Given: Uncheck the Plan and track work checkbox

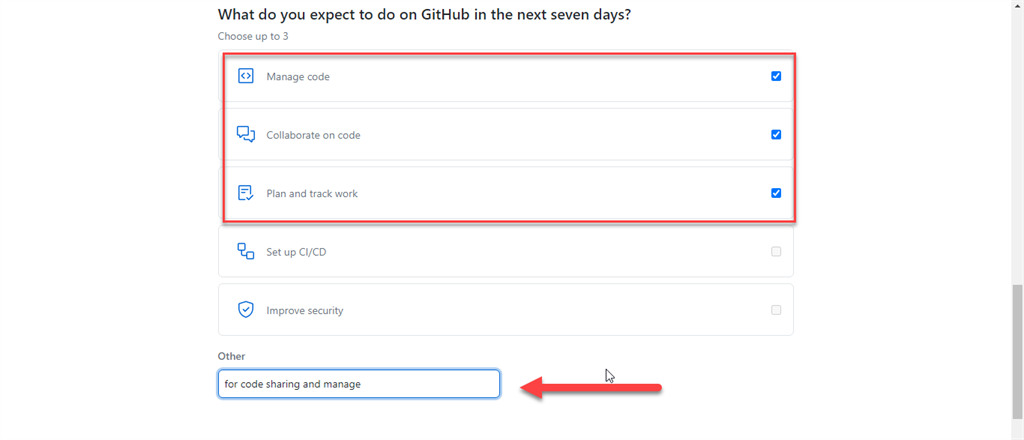Looking at the screenshot, I should (x=776, y=193).
